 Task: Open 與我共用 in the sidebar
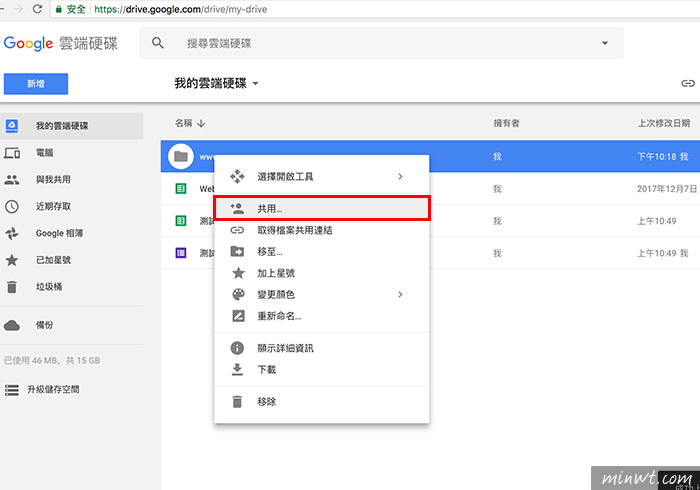point(53,179)
